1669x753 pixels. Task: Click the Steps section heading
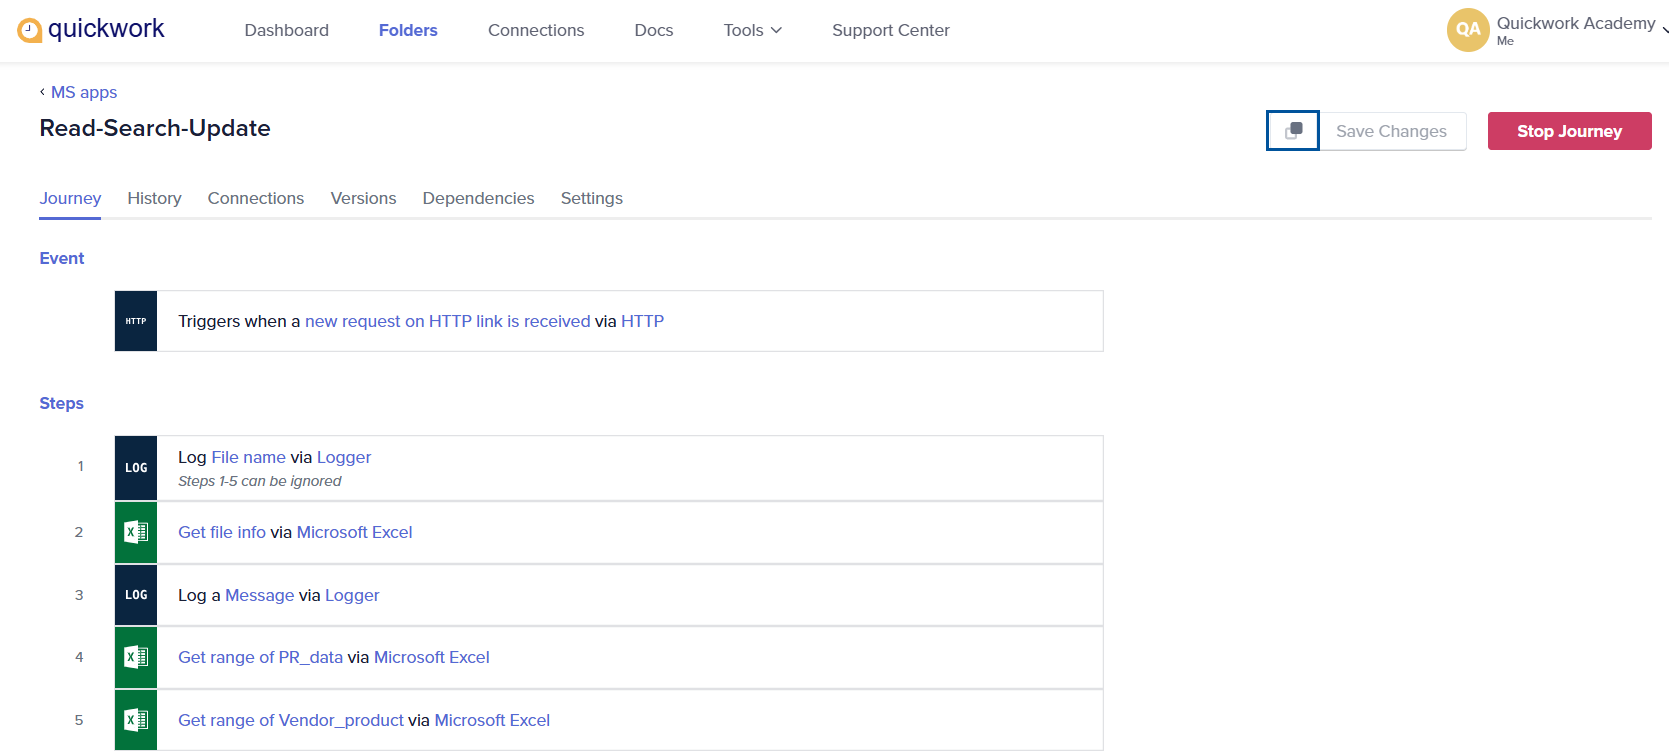coord(62,403)
